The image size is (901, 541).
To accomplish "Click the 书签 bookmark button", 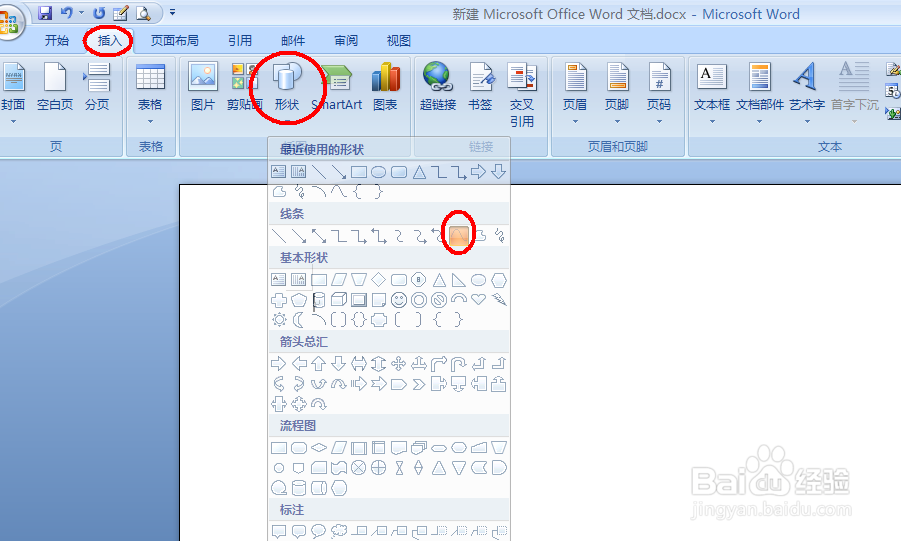I will click(x=480, y=86).
